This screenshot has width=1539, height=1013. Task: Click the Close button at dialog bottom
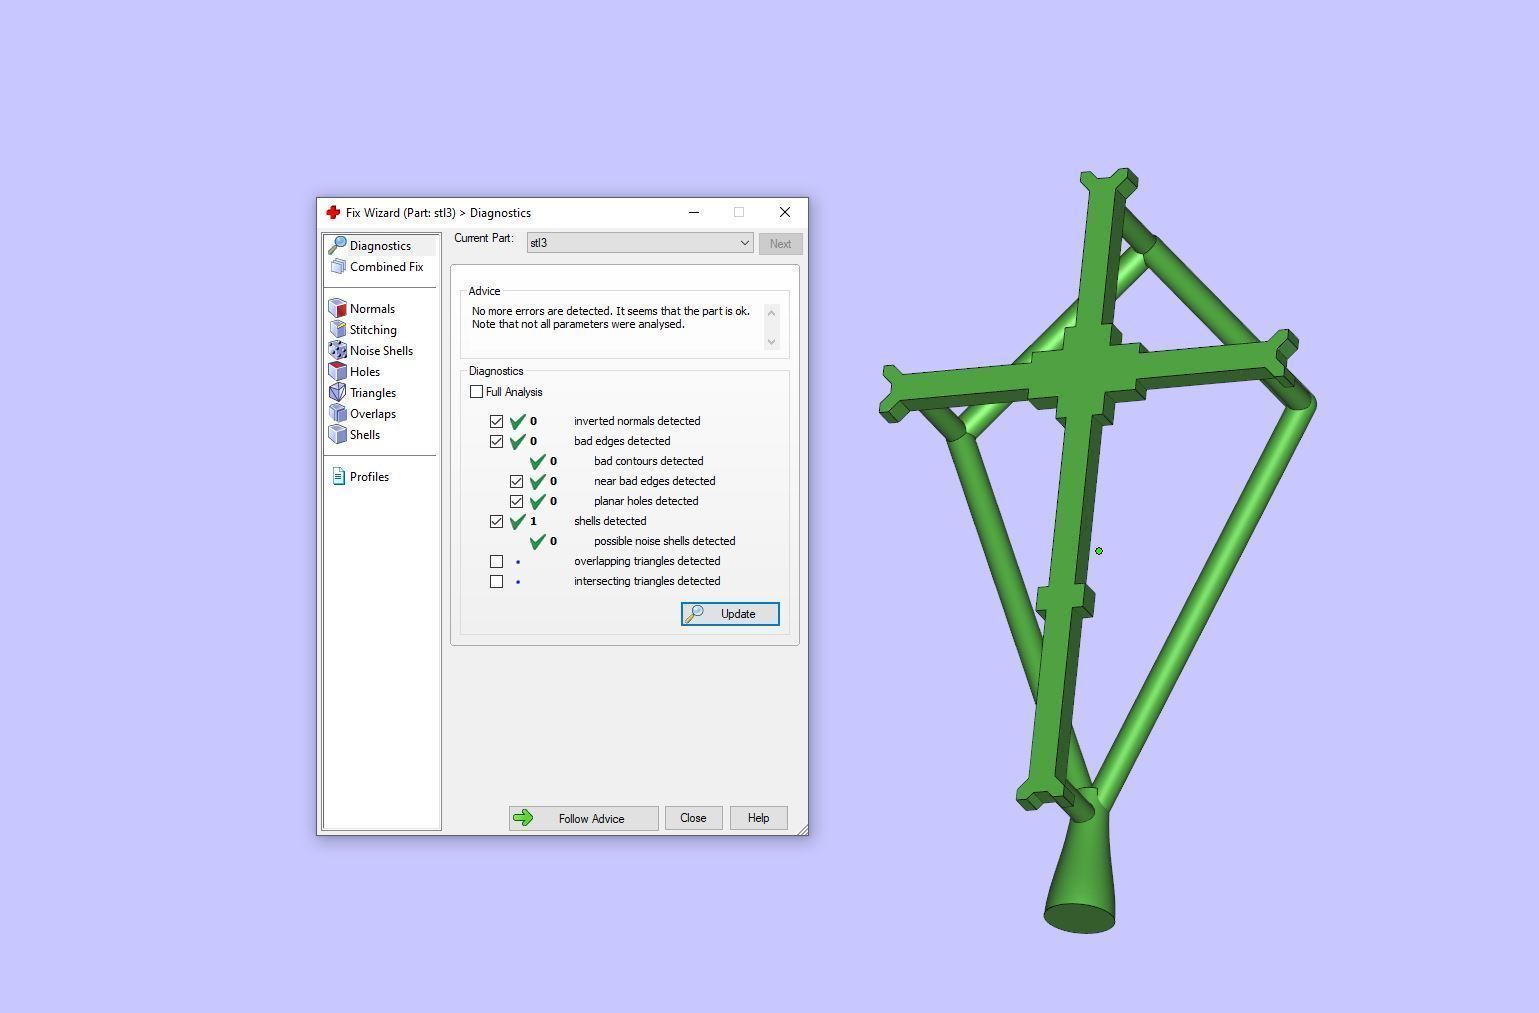click(693, 817)
